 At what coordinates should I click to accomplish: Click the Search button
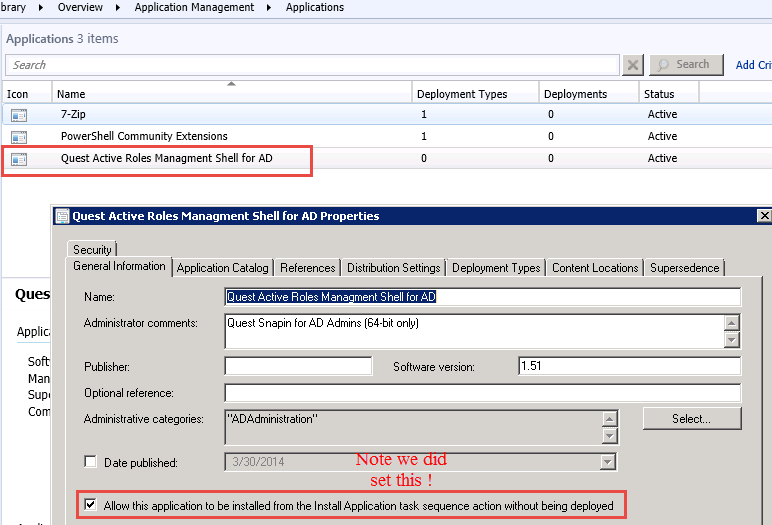point(686,65)
